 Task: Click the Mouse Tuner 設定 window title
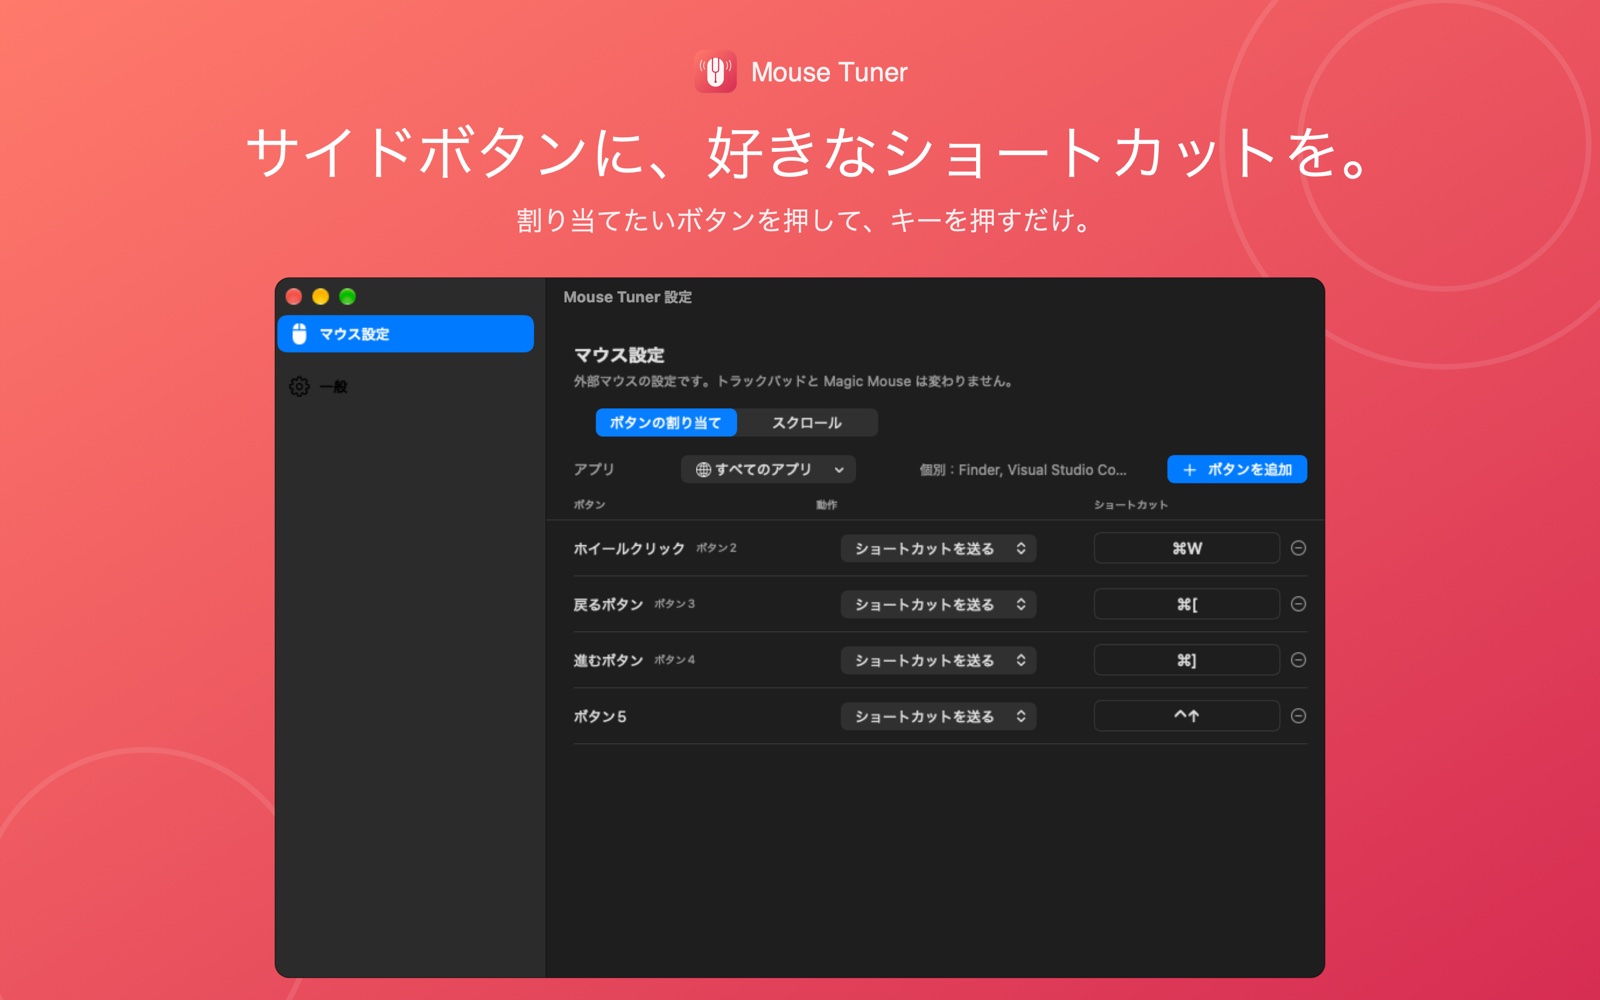click(x=627, y=297)
